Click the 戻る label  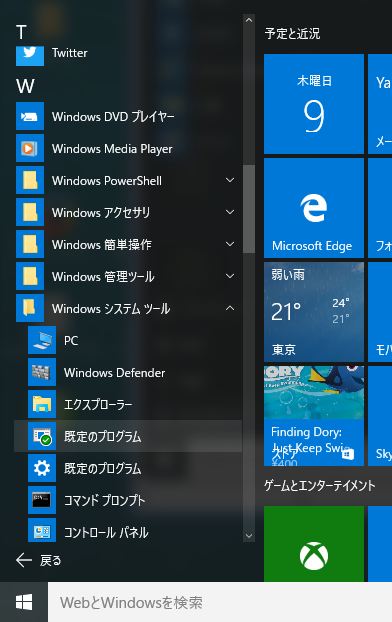(50, 561)
